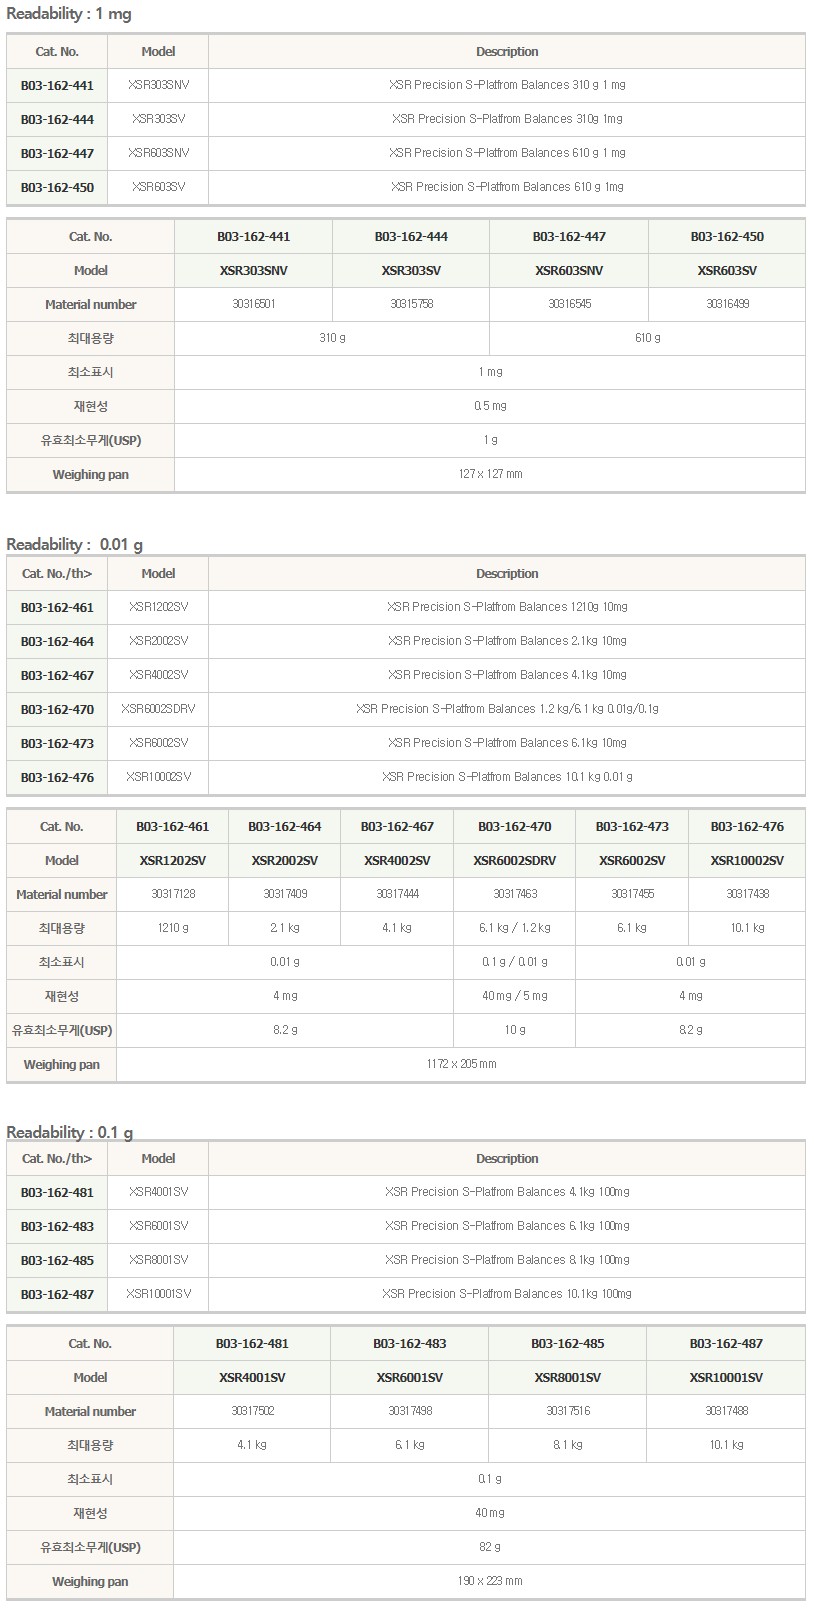Select material number 30317463
Screen dimensions: 814x1608
(515, 894)
